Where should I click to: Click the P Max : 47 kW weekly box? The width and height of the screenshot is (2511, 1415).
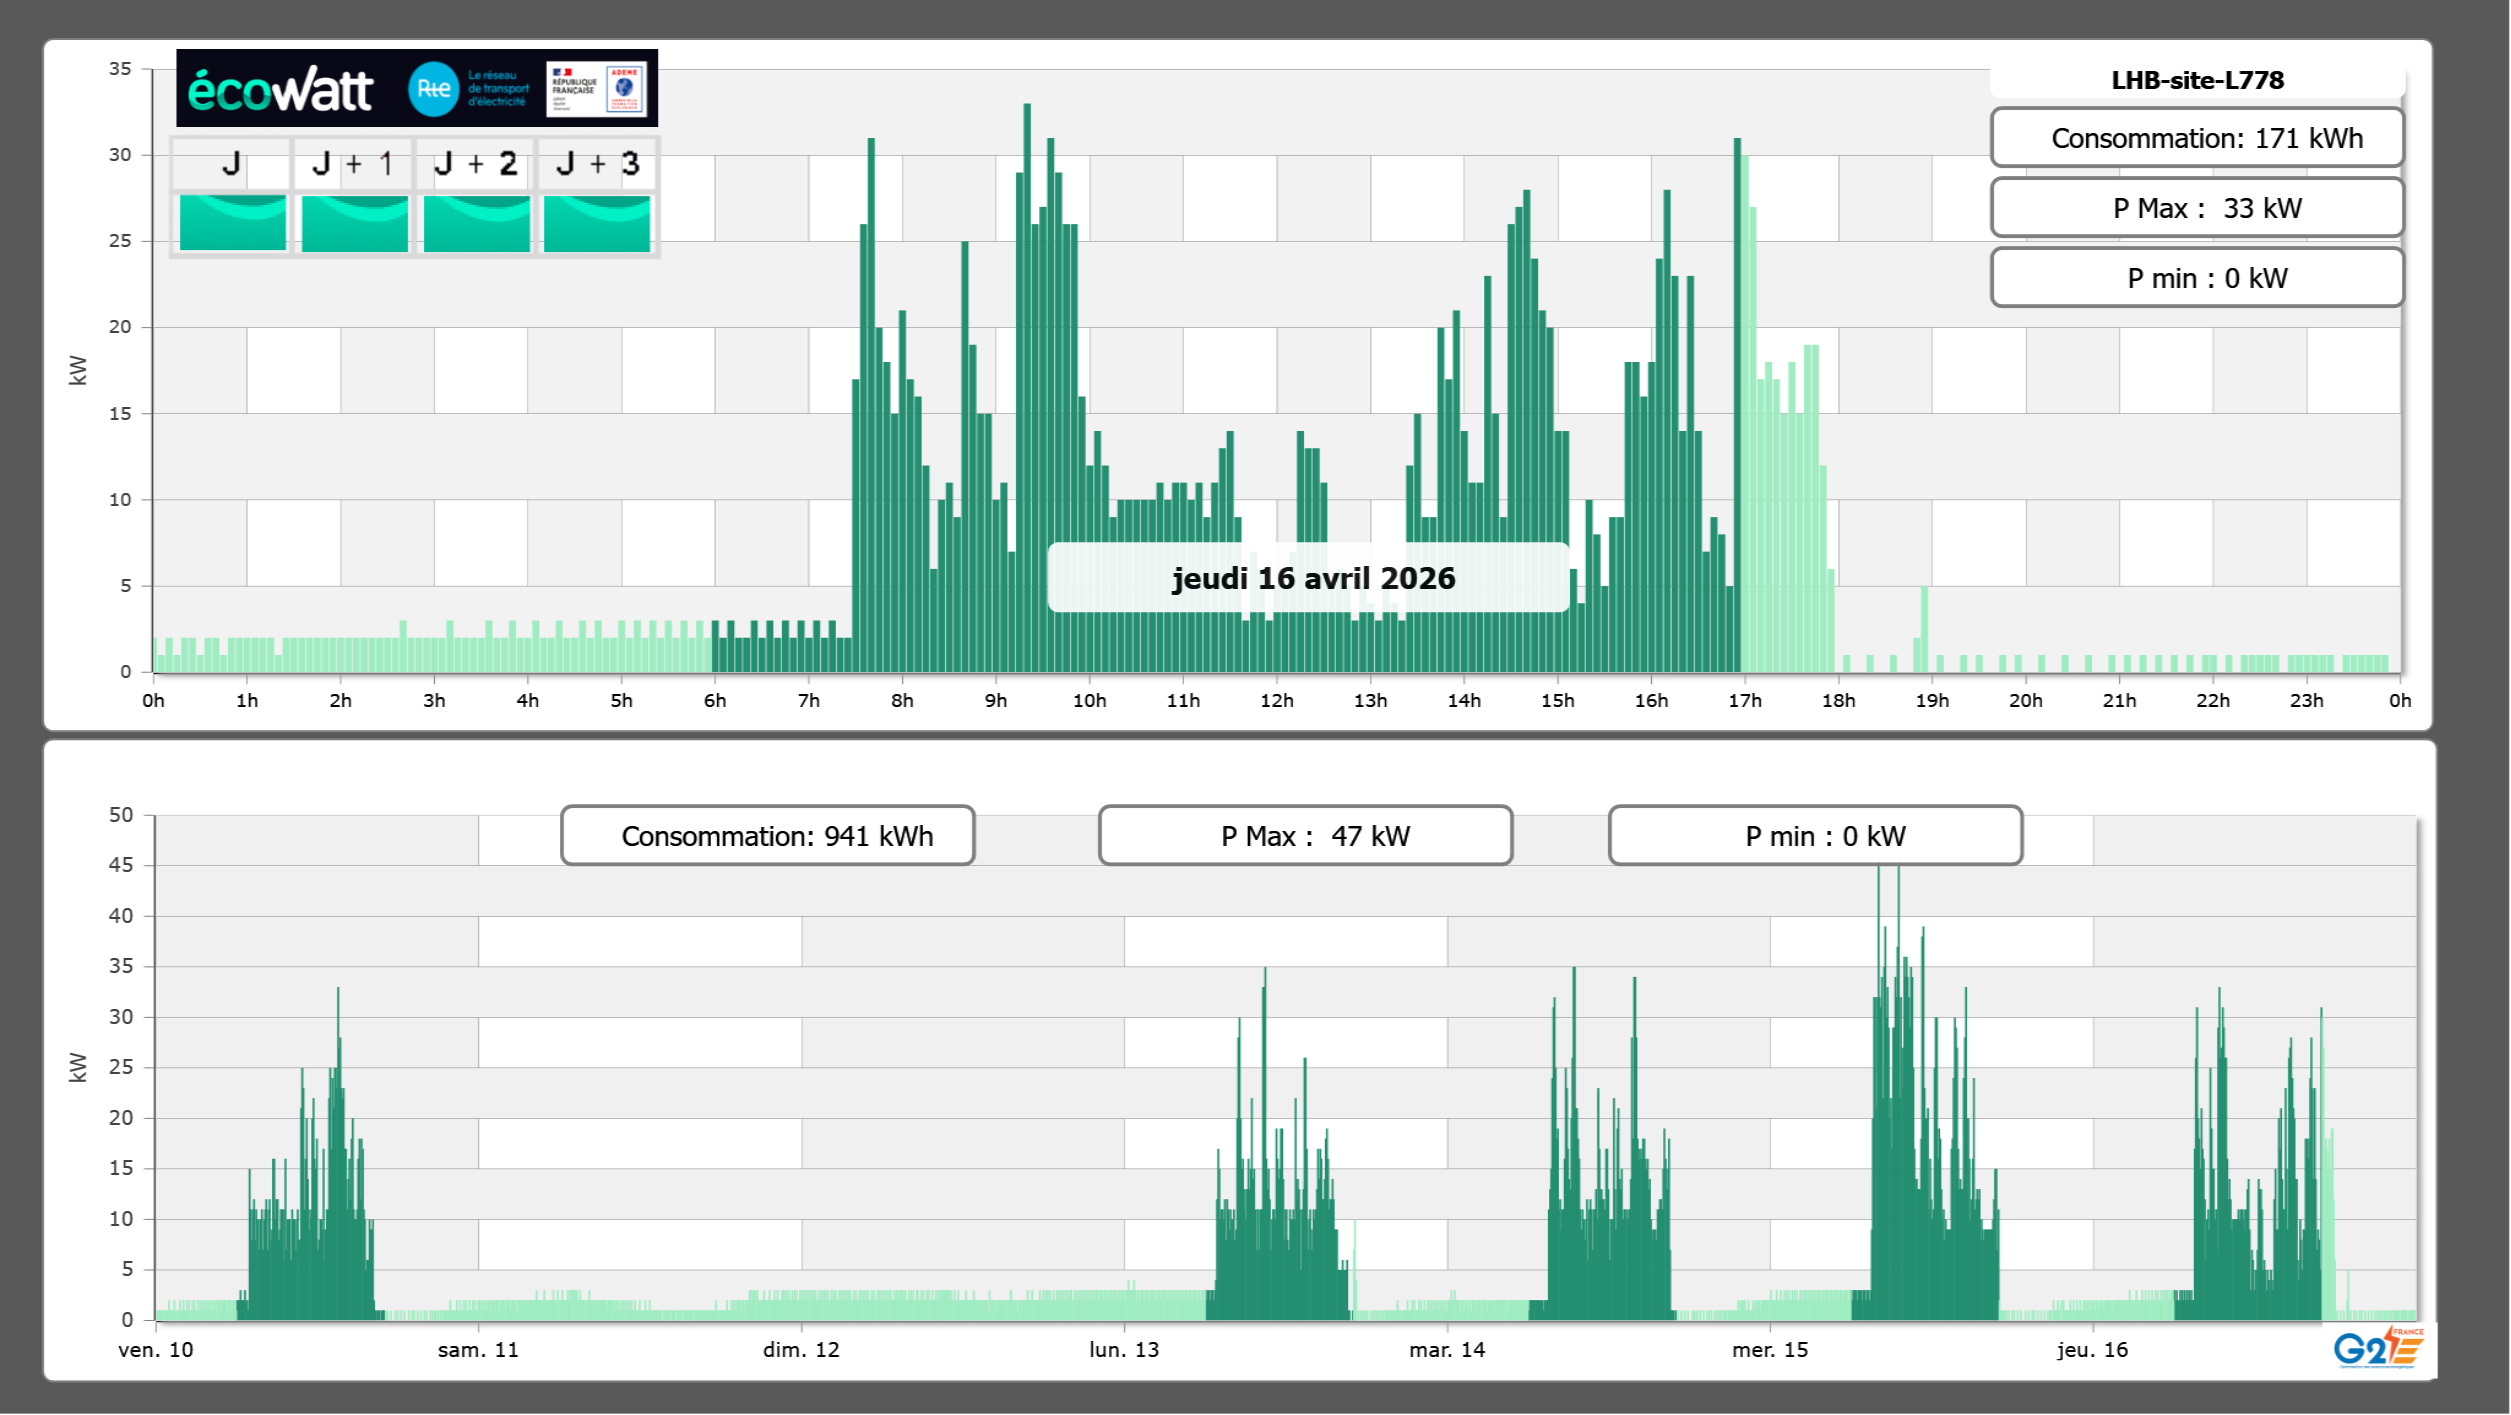coord(1305,836)
